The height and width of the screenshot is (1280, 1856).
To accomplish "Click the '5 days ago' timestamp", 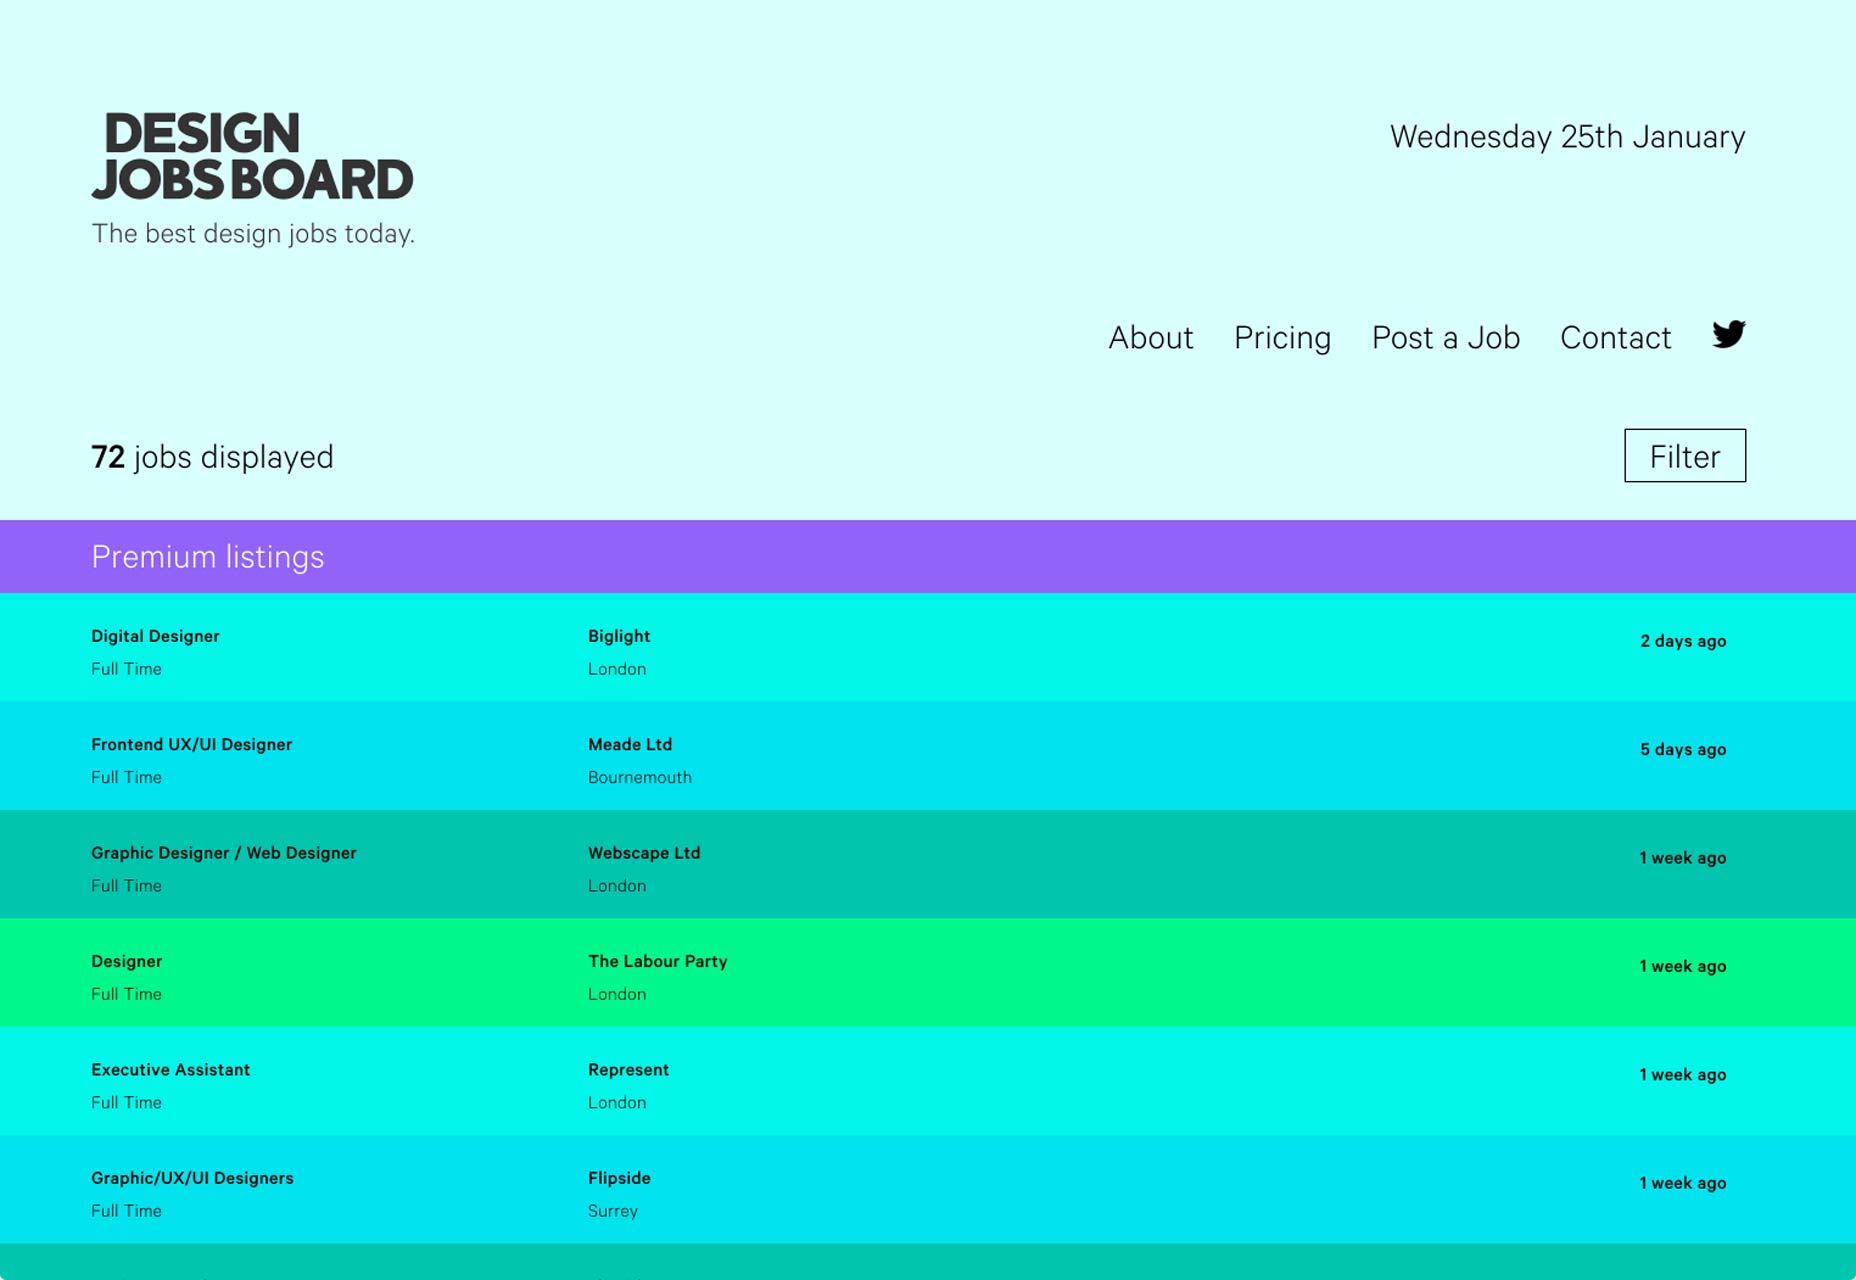I will point(1683,749).
